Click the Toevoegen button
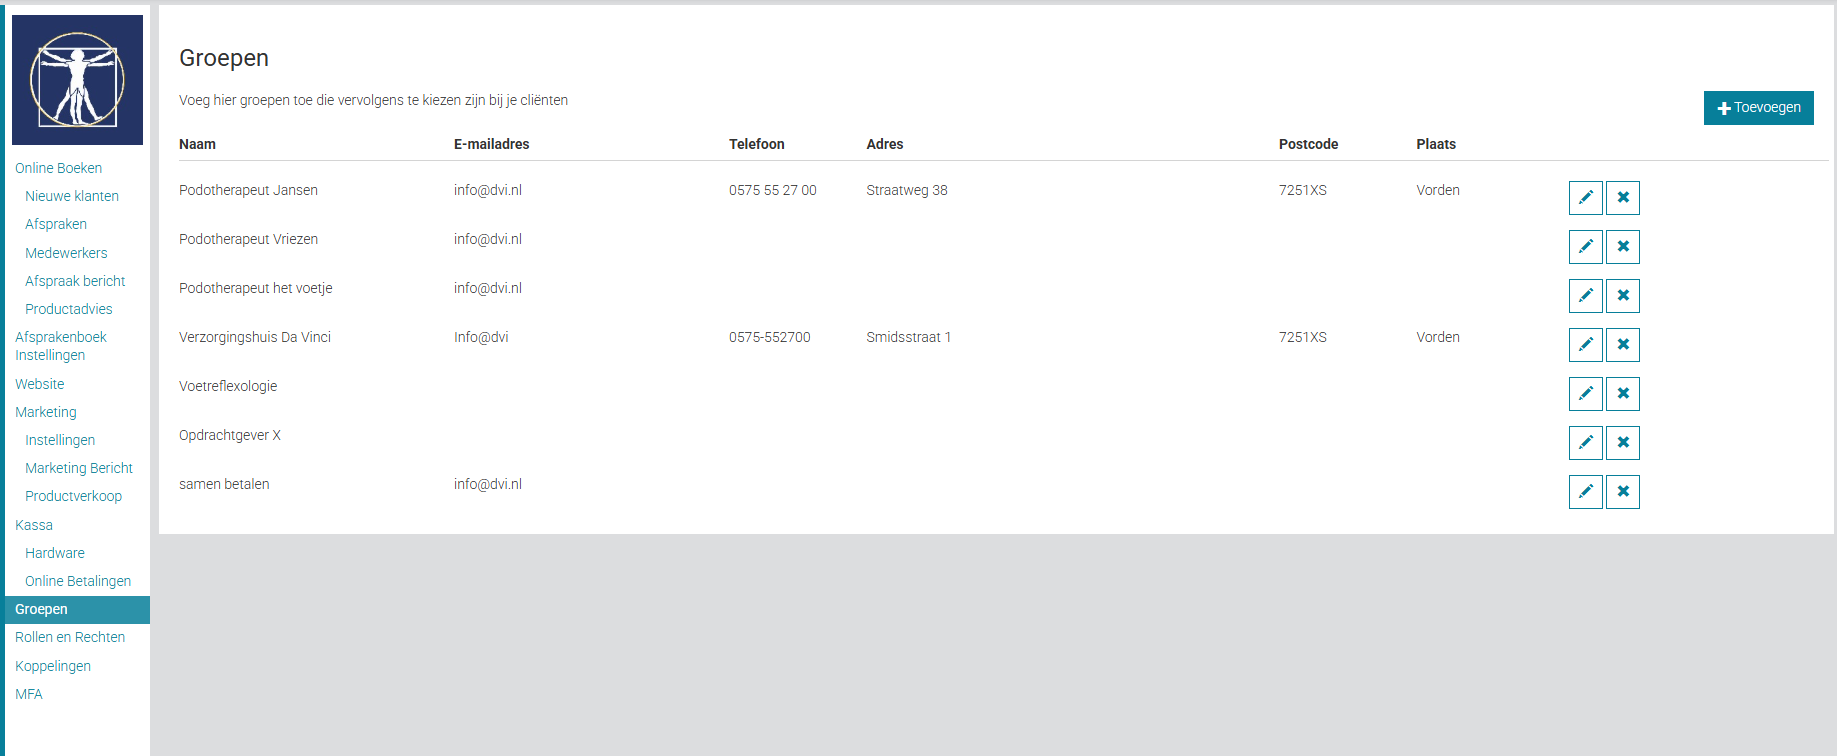This screenshot has height=756, width=1837. click(x=1758, y=108)
